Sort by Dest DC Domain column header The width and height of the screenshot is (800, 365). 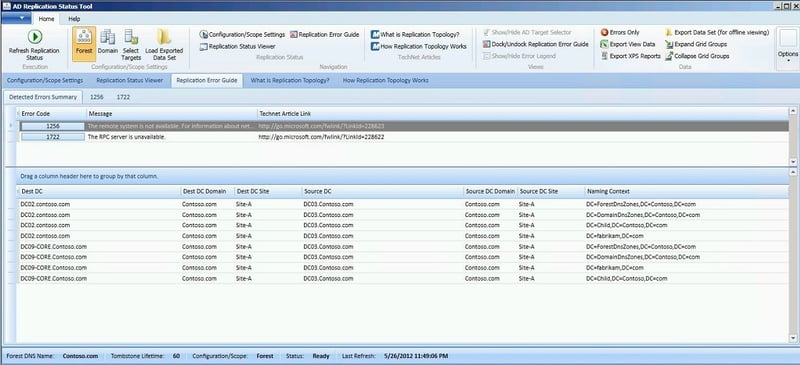[x=207, y=191]
